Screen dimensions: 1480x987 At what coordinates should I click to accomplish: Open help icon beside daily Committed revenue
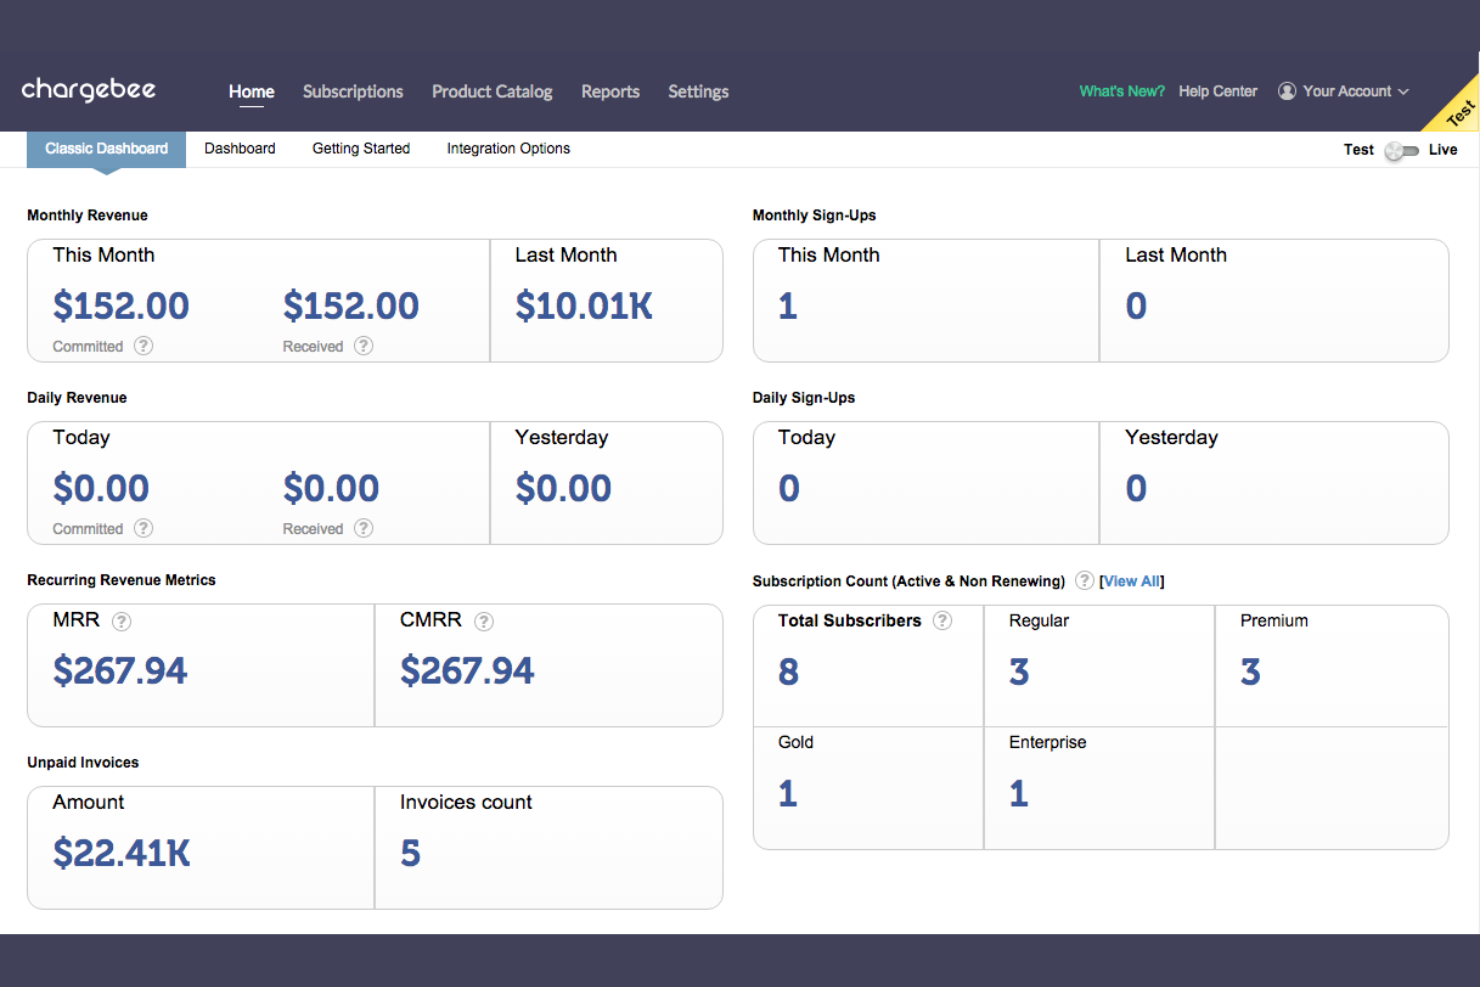click(x=144, y=528)
